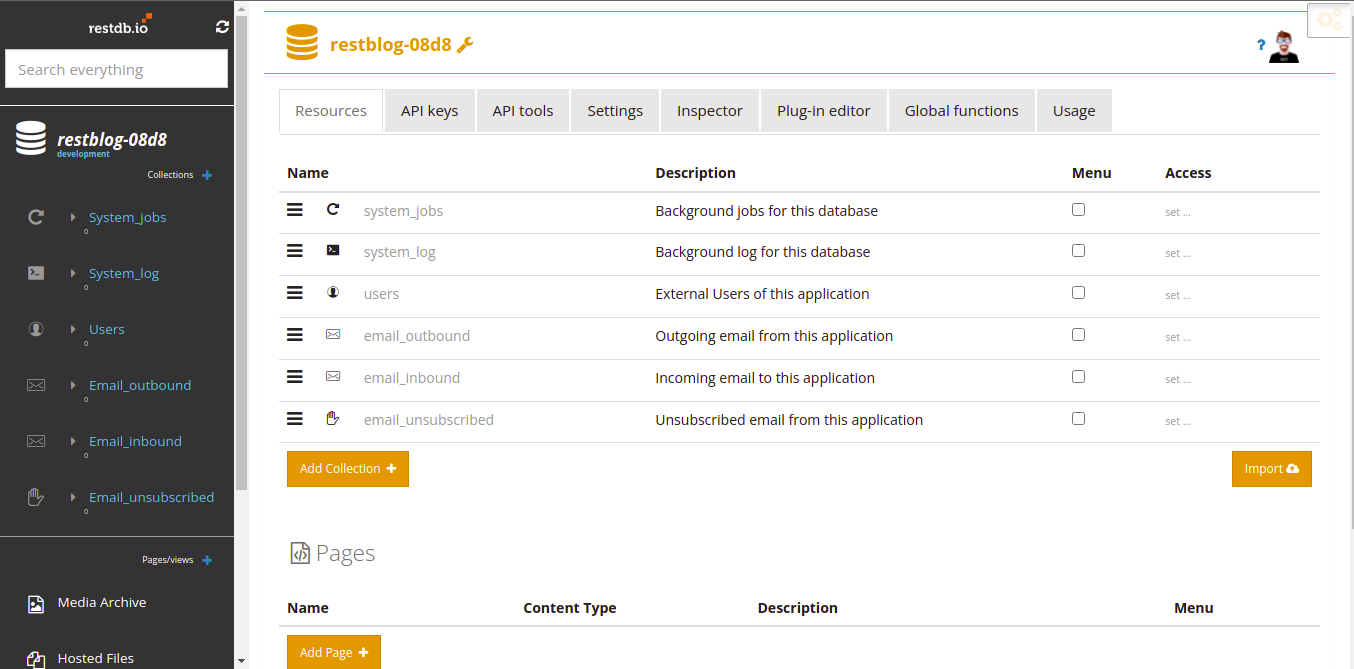Expand the Email_unsubscribed tree arrow
Viewport: 1354px width, 669px height.
click(73, 497)
